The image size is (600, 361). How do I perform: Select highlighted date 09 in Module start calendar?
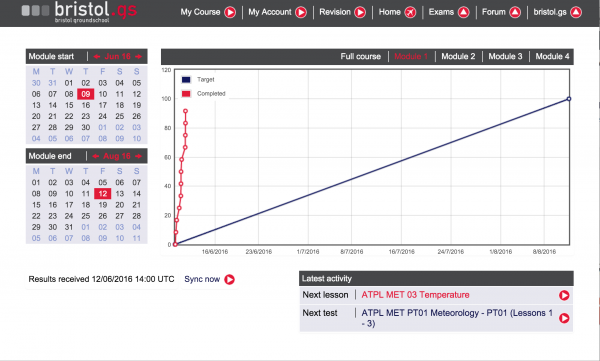(85, 94)
